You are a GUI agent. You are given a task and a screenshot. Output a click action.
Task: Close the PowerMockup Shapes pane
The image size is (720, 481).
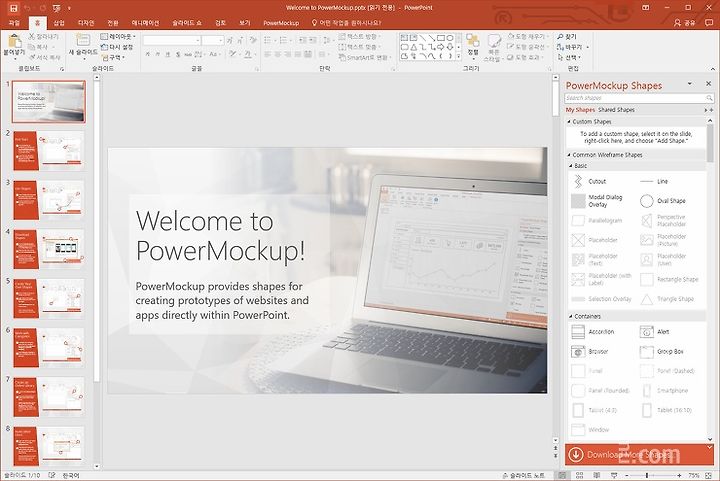[709, 84]
